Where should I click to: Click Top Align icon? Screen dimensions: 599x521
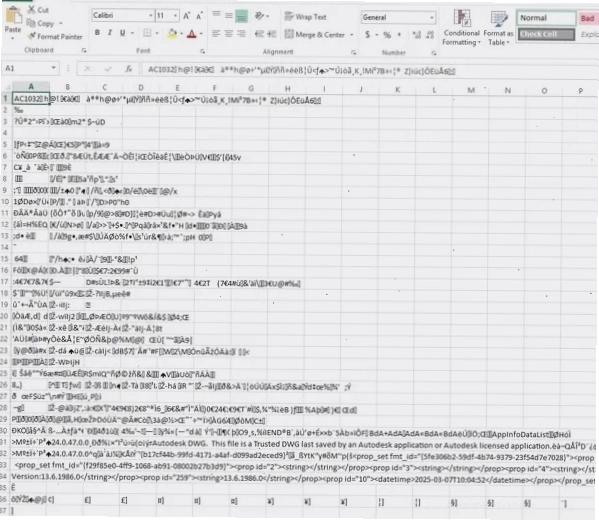[x=216, y=15]
